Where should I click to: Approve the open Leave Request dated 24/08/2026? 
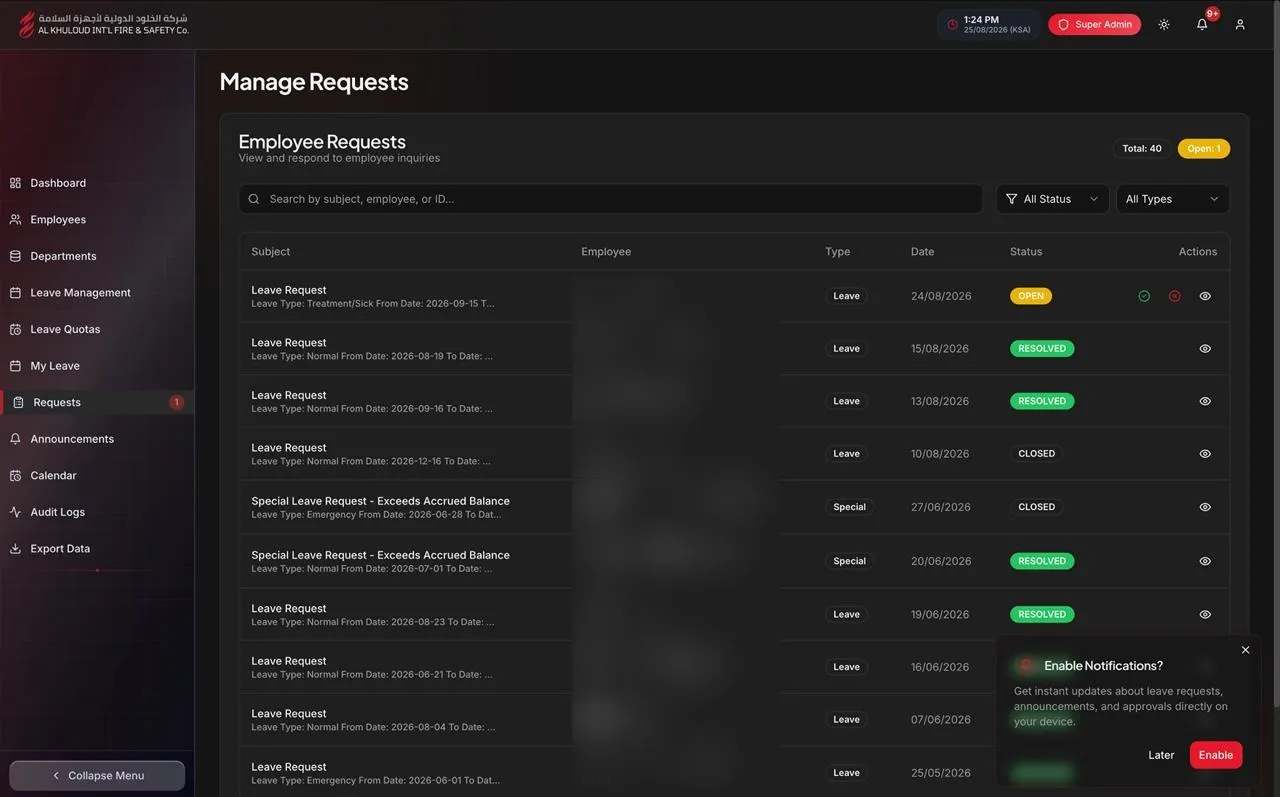point(1144,296)
